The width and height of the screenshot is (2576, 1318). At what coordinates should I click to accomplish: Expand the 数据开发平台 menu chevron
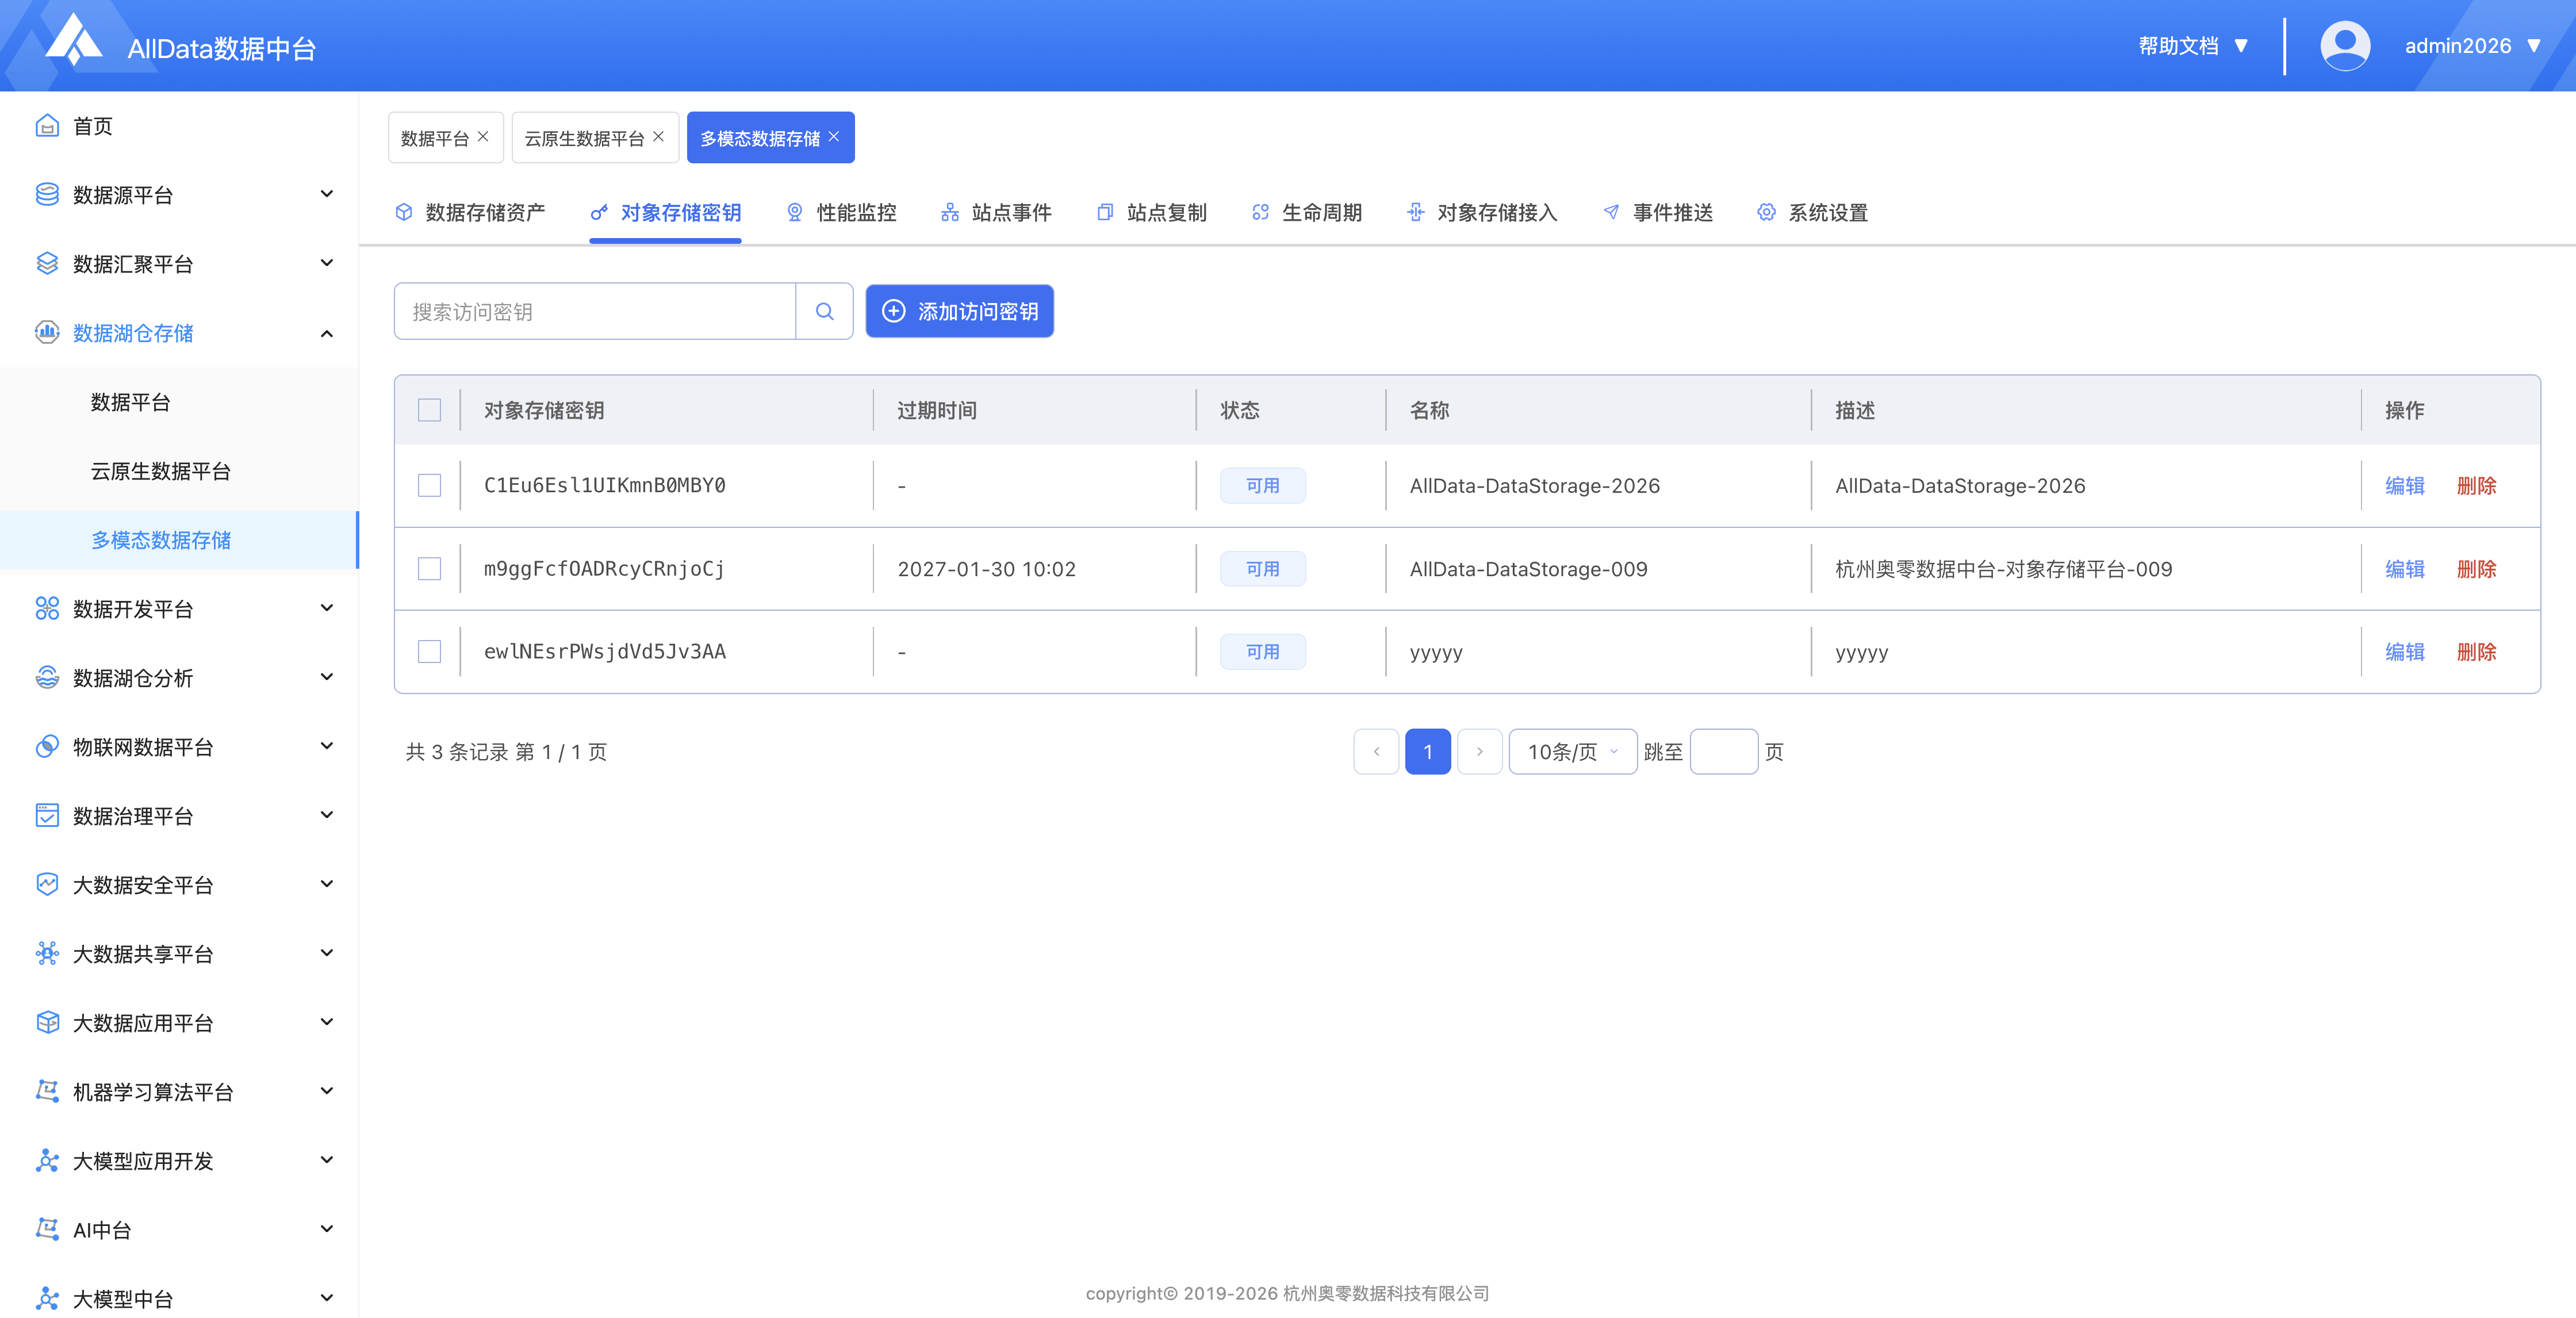(x=326, y=608)
